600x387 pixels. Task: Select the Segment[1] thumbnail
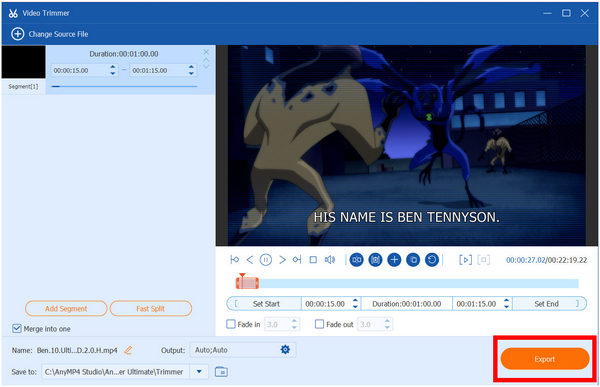(23, 62)
